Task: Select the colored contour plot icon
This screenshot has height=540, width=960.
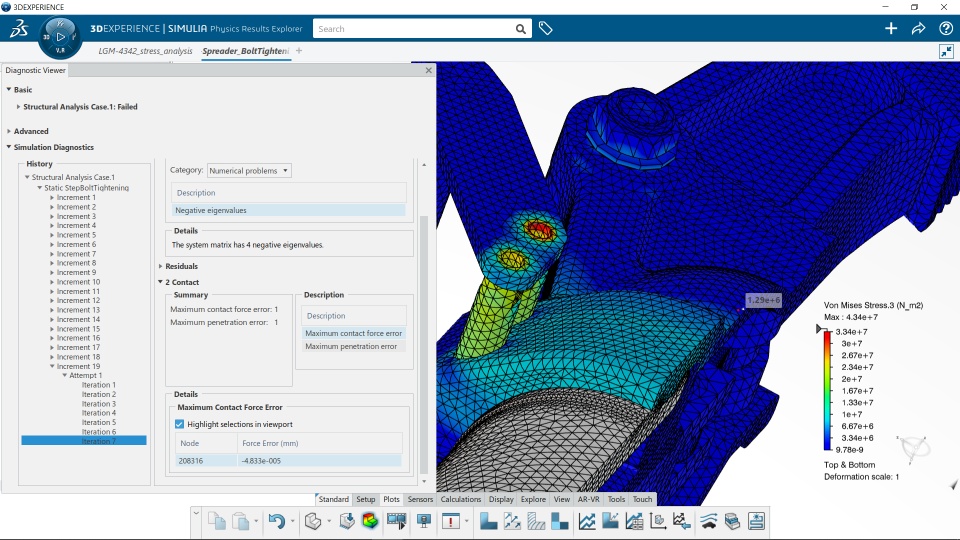Action: click(x=370, y=521)
